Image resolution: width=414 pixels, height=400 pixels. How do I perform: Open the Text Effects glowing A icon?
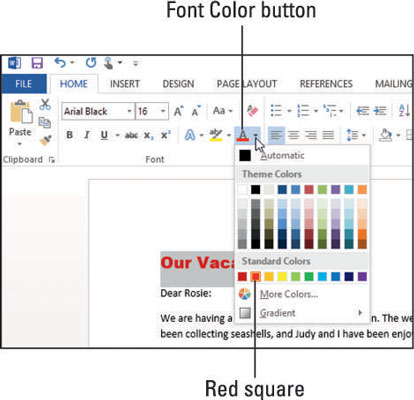coord(190,135)
